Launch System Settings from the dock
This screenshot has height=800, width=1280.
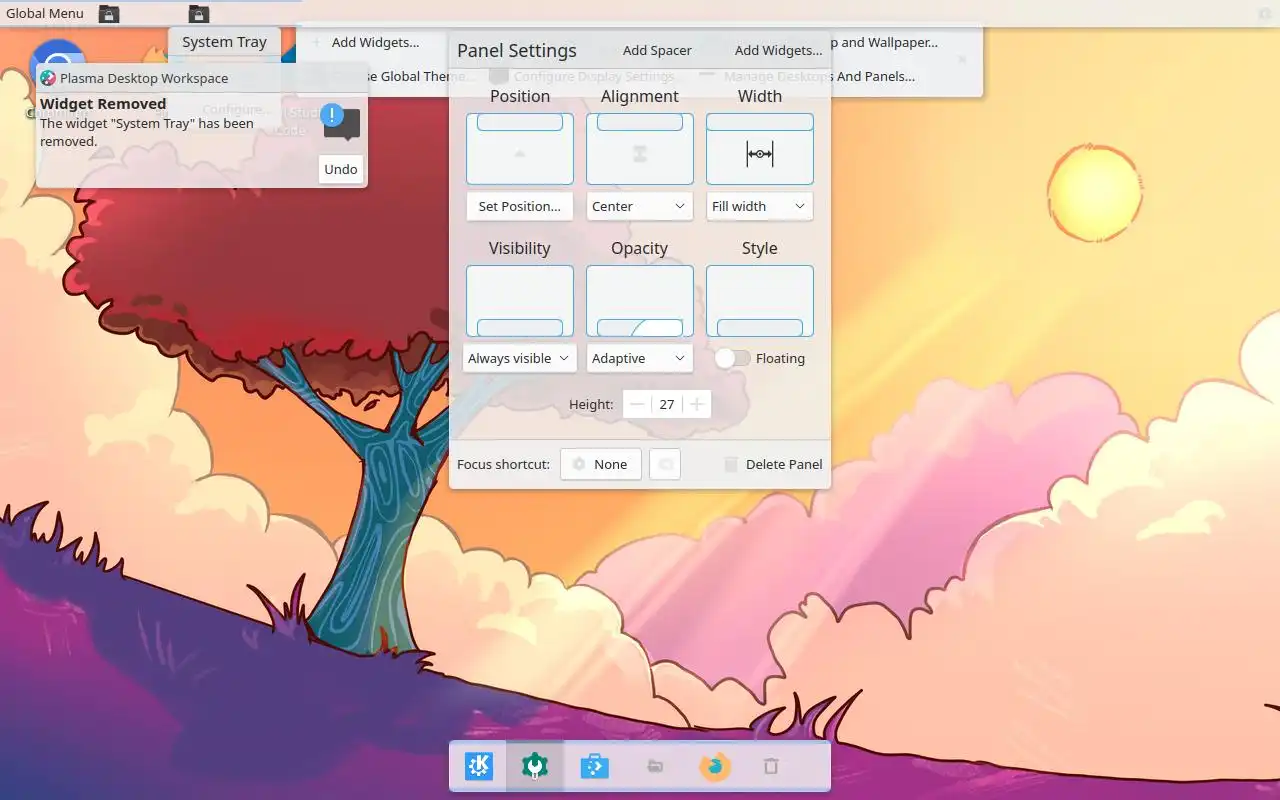pyautogui.click(x=535, y=767)
